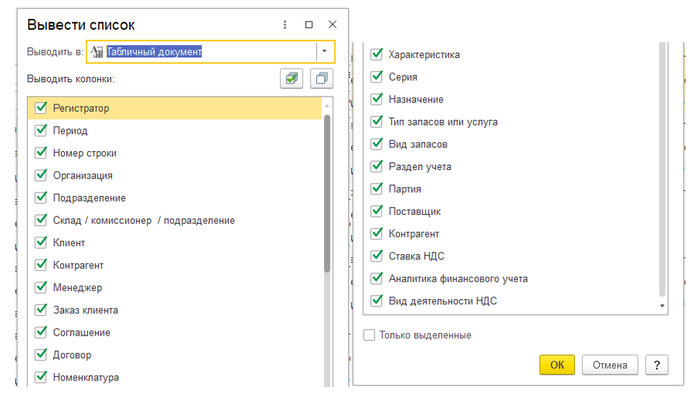Toggle the Организация checkbox

pyautogui.click(x=41, y=175)
